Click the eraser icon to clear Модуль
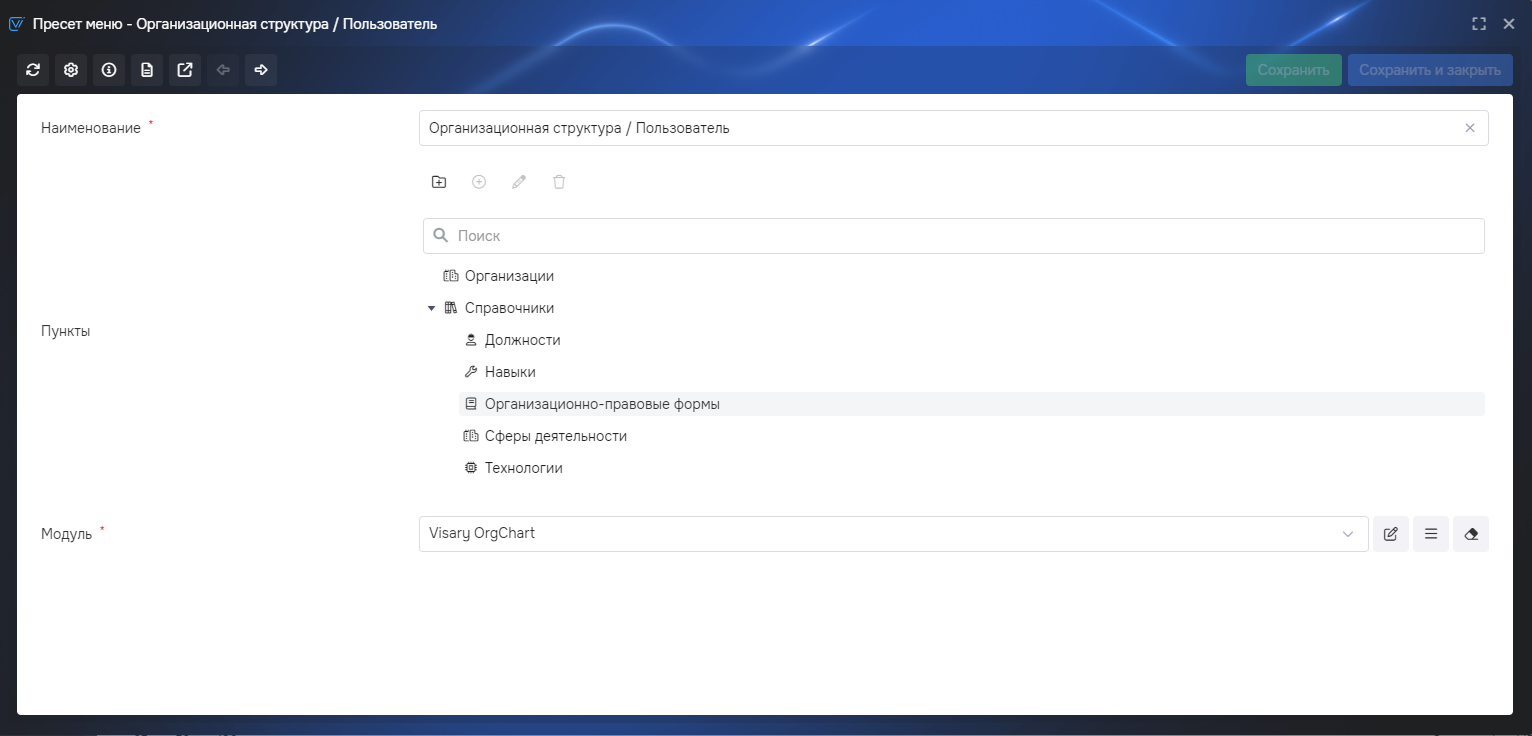1532x736 pixels. [1471, 534]
